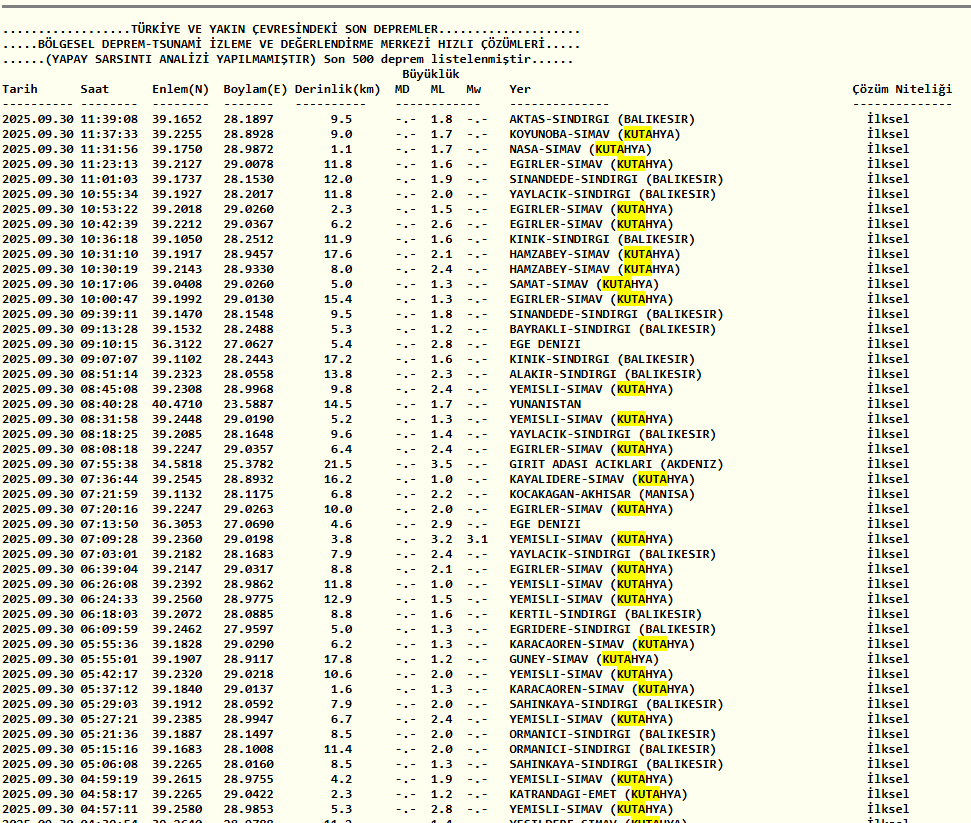
Task: Click longitude value 23.5887
Action: (x=248, y=404)
